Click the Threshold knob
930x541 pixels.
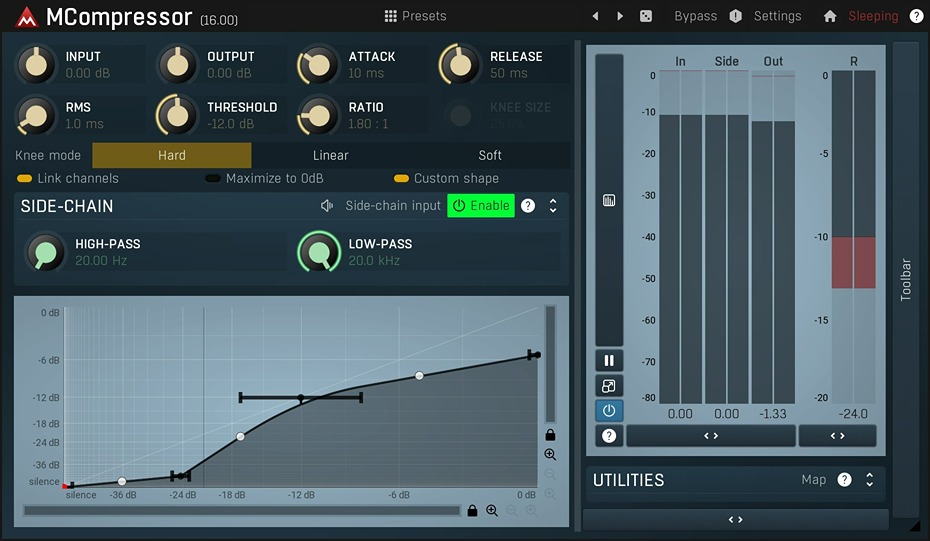[x=178, y=115]
